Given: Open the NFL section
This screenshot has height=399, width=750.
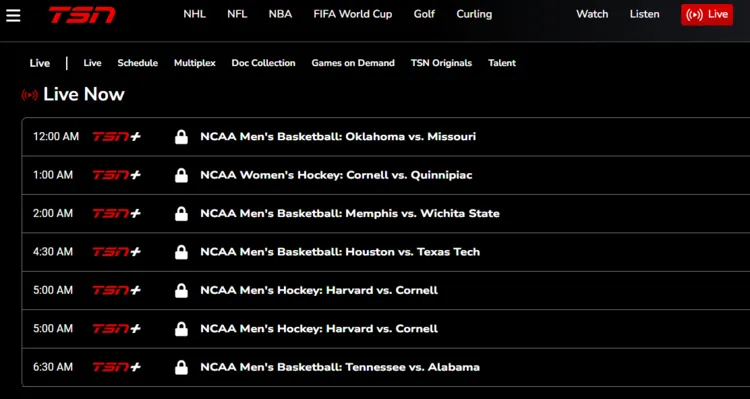Looking at the screenshot, I should (x=237, y=14).
